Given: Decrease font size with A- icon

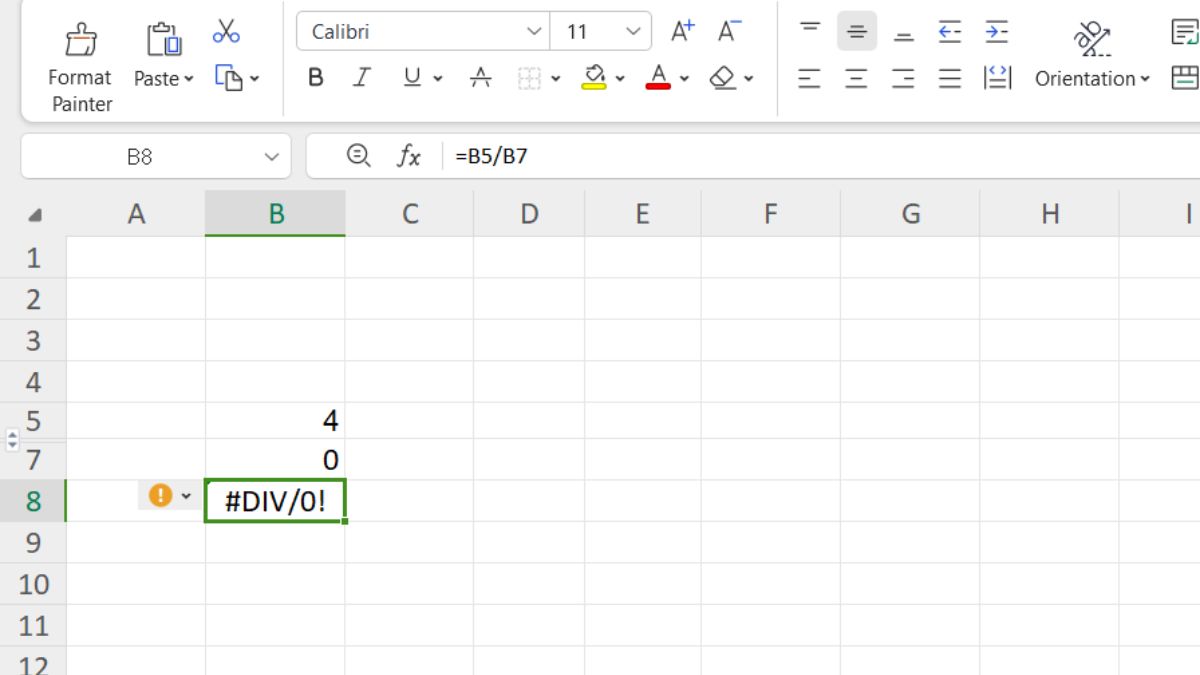Looking at the screenshot, I should (730, 32).
